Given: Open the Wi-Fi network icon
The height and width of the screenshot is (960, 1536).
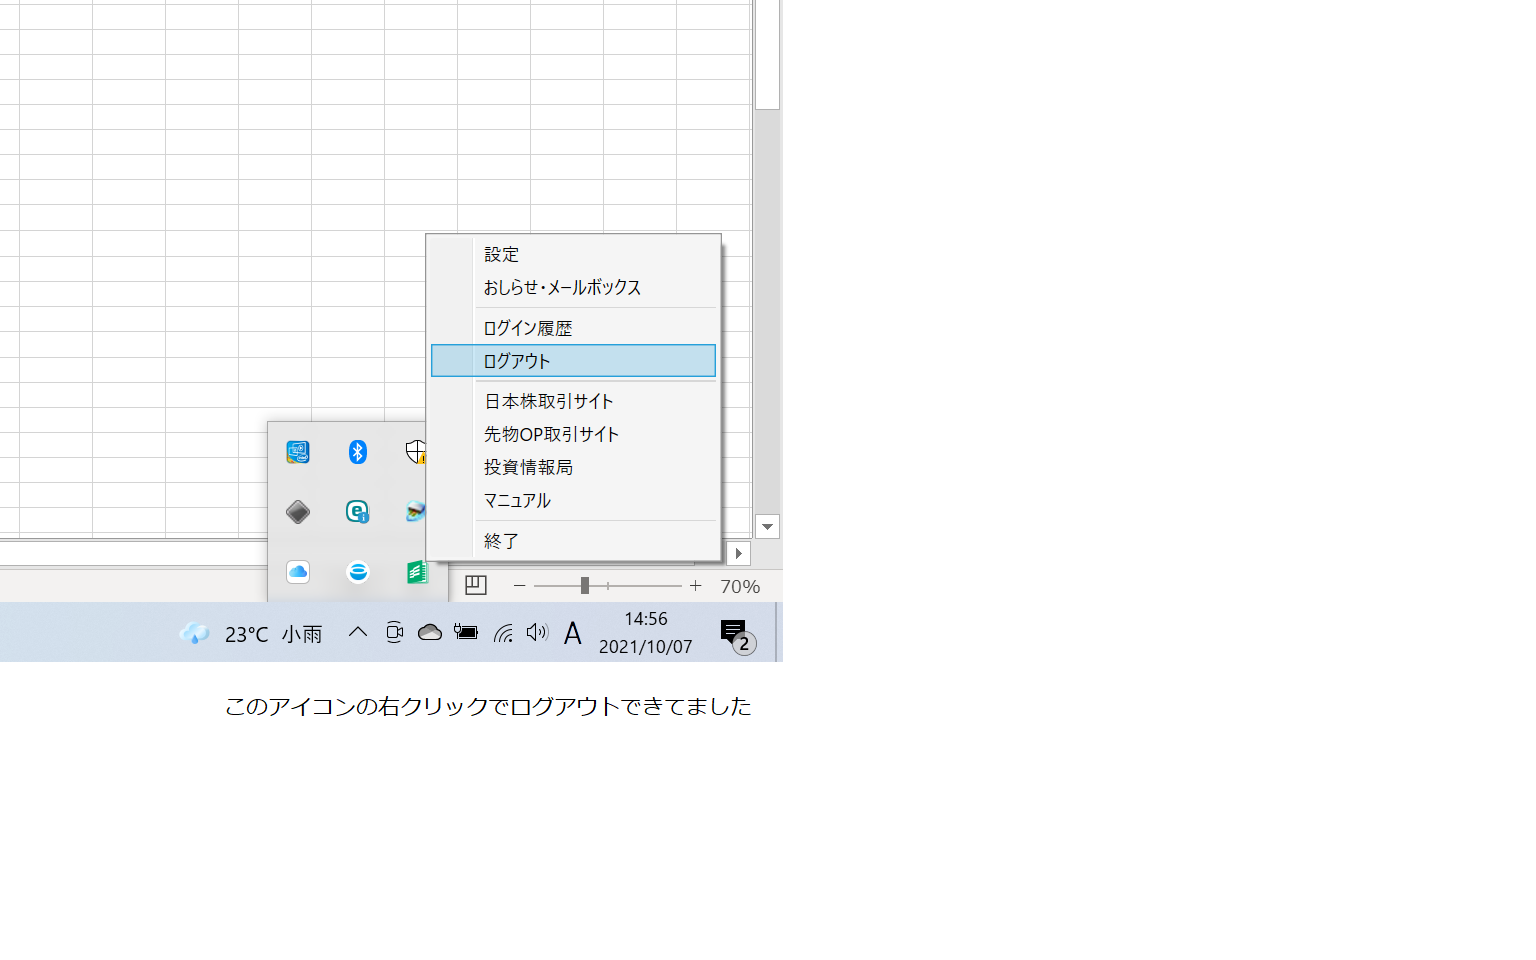Looking at the screenshot, I should 503,632.
